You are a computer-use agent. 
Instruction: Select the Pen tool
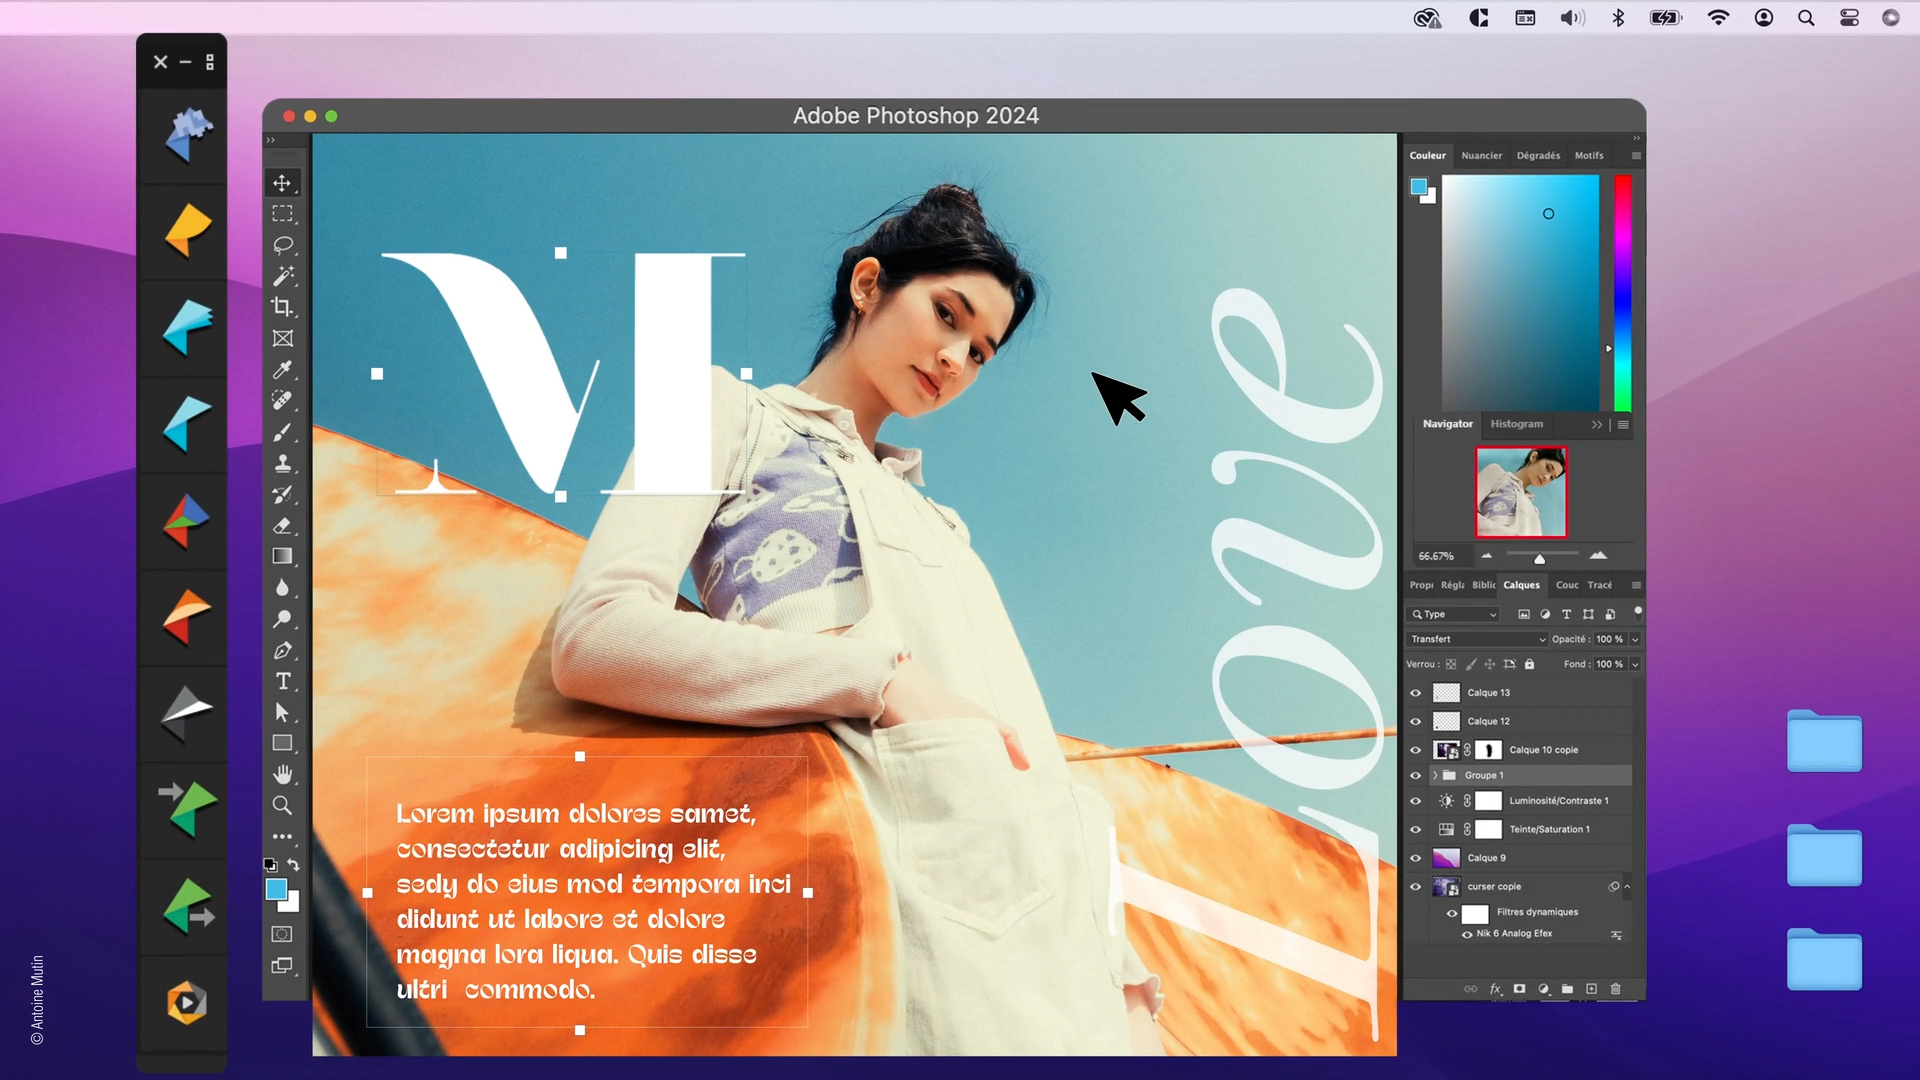(x=282, y=650)
